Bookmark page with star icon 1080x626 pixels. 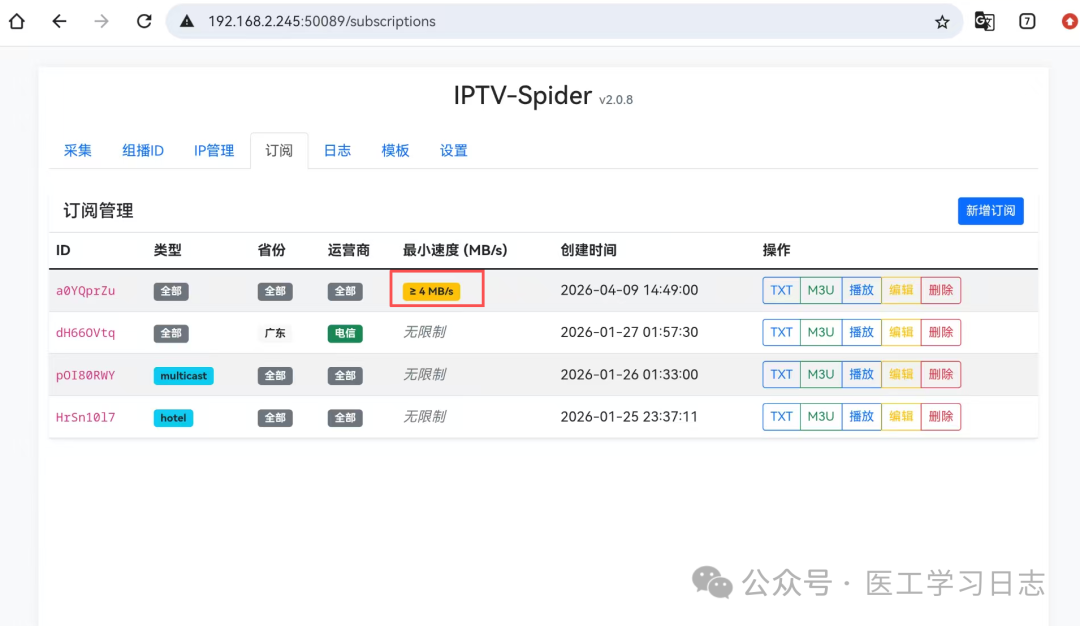tap(942, 22)
